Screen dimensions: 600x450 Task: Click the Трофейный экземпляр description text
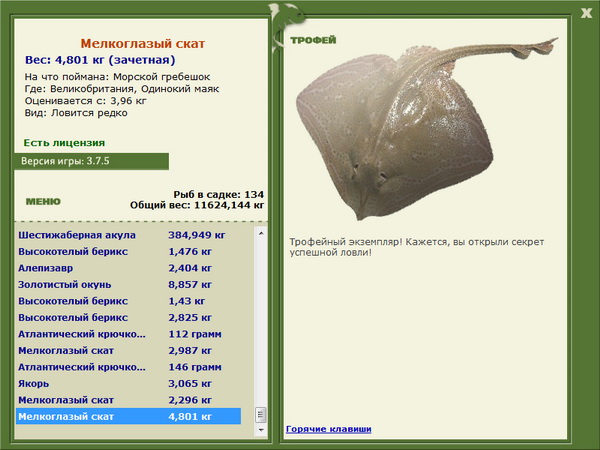pos(416,247)
